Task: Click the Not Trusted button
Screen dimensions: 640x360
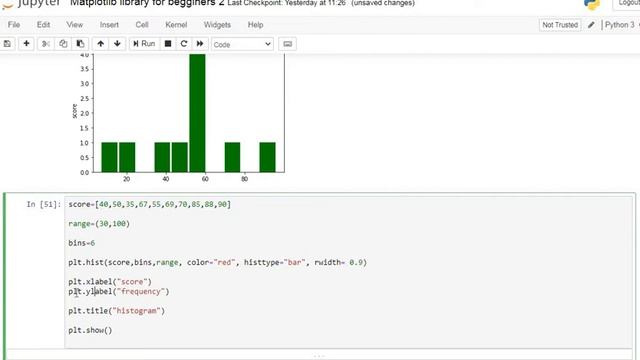Action: pos(560,25)
